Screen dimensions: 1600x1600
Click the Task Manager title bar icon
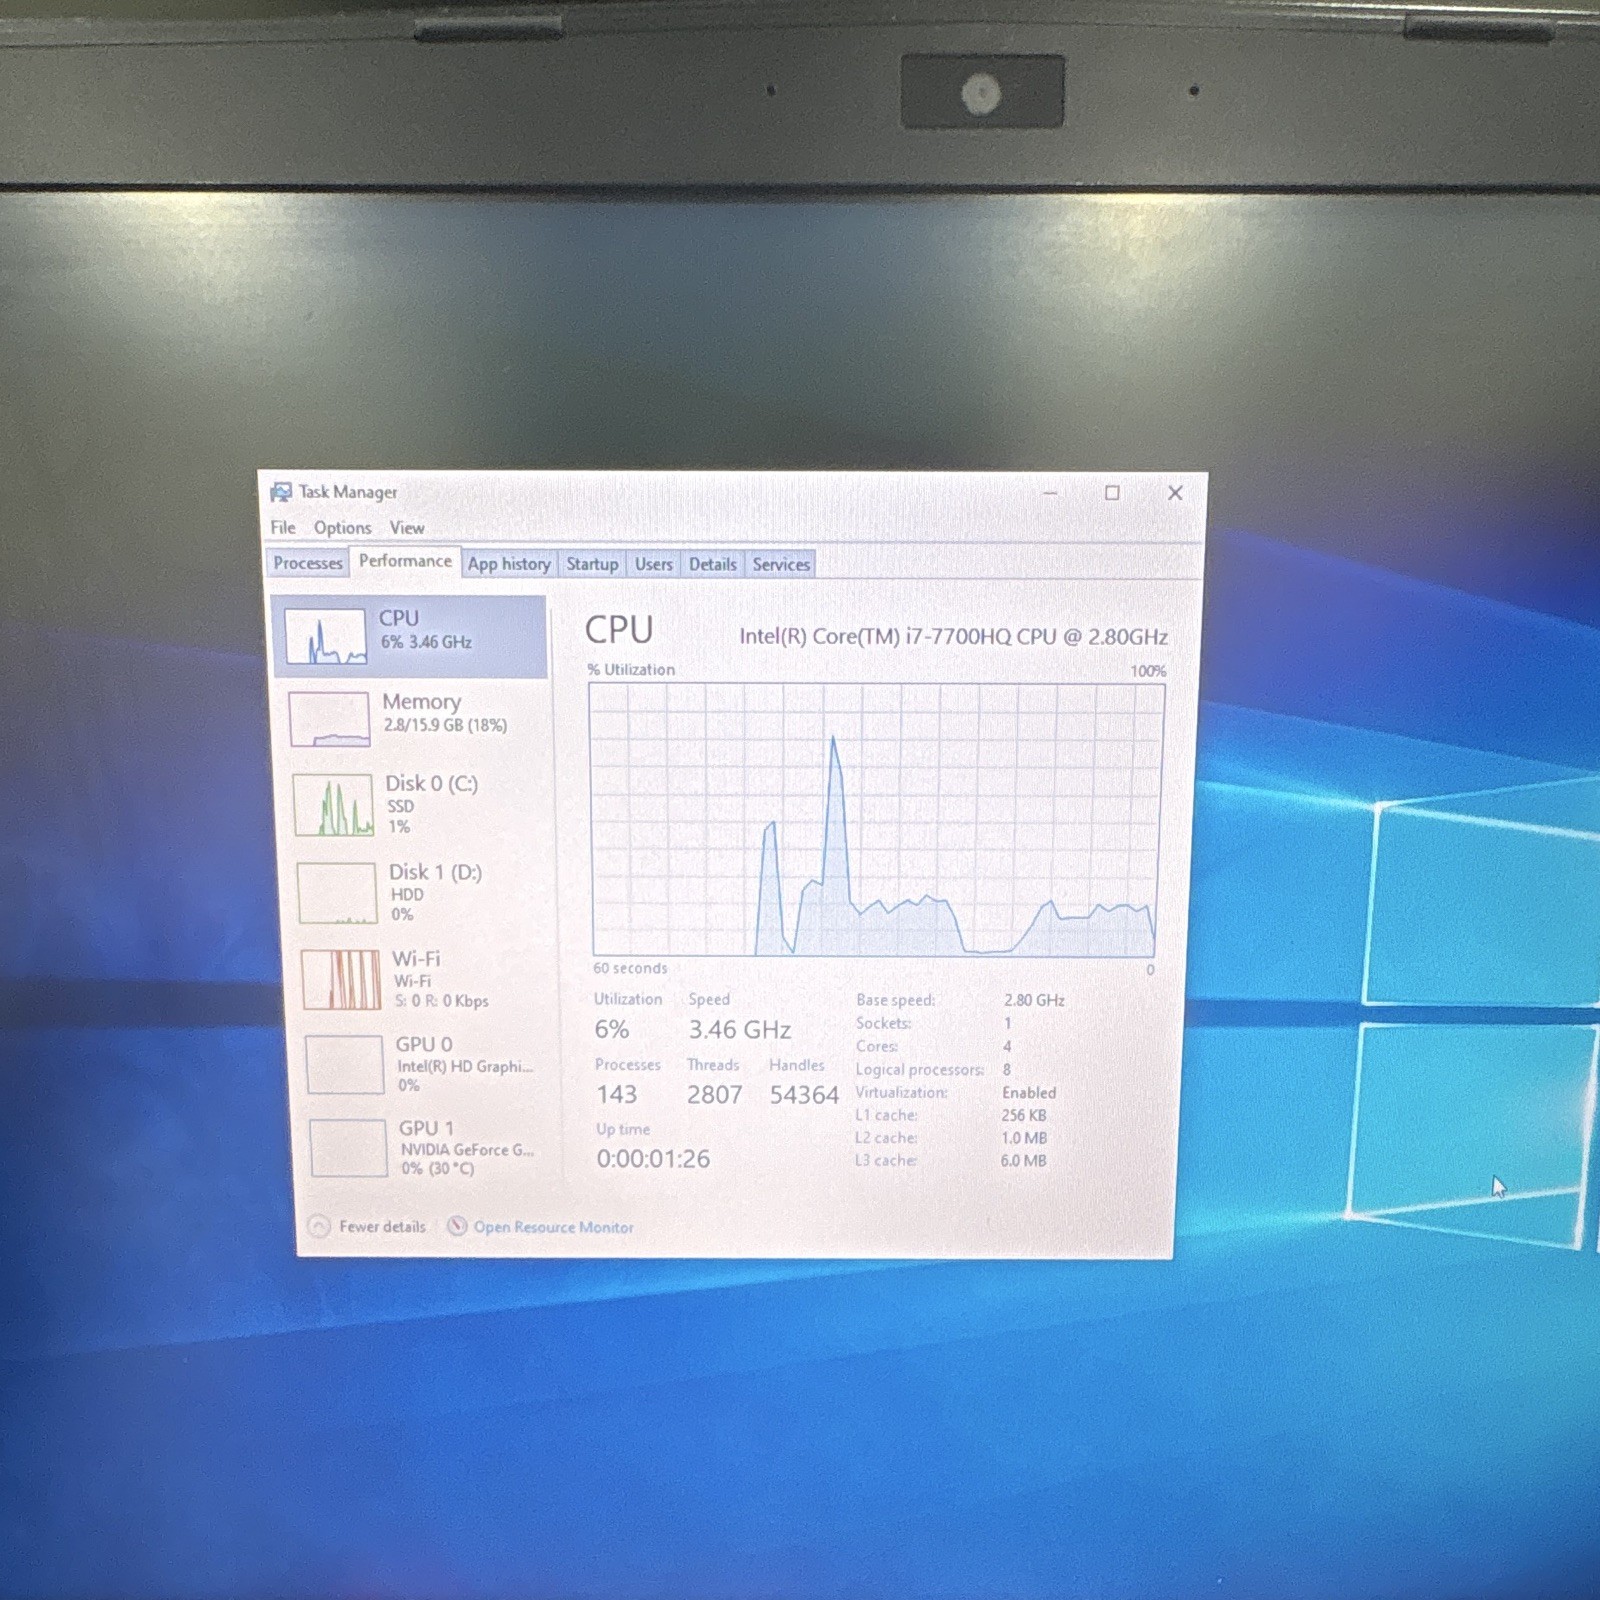[x=281, y=492]
